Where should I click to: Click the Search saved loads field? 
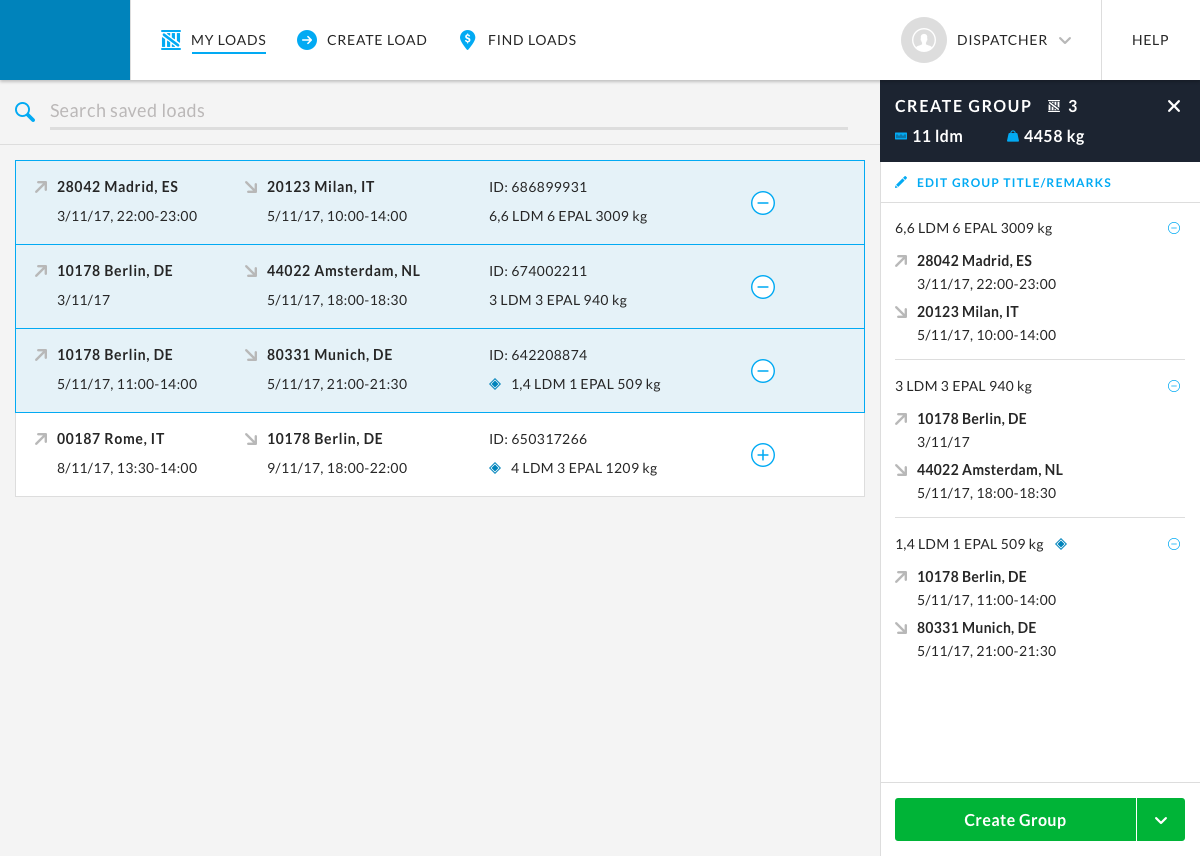[x=449, y=111]
